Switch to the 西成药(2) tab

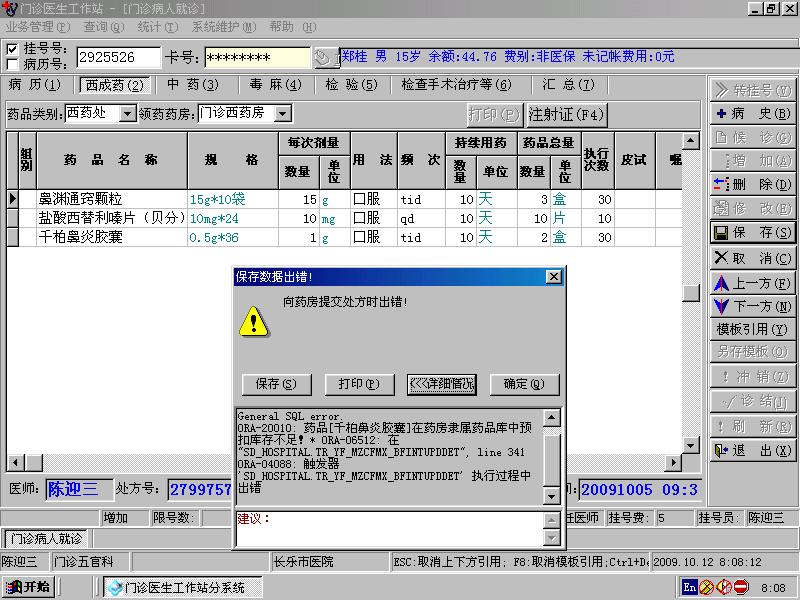114,85
